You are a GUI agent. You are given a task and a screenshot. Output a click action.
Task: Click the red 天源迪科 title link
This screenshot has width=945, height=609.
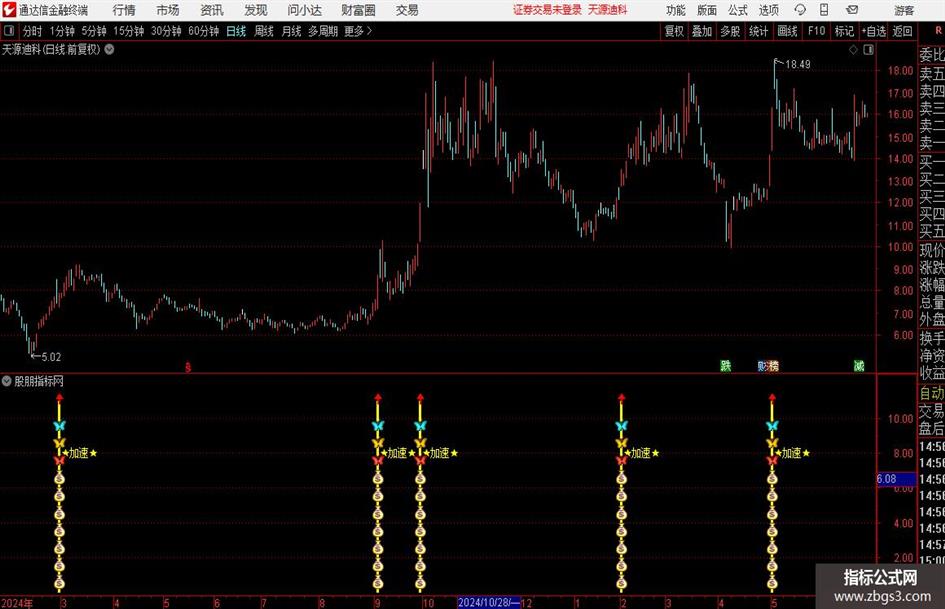coord(608,10)
